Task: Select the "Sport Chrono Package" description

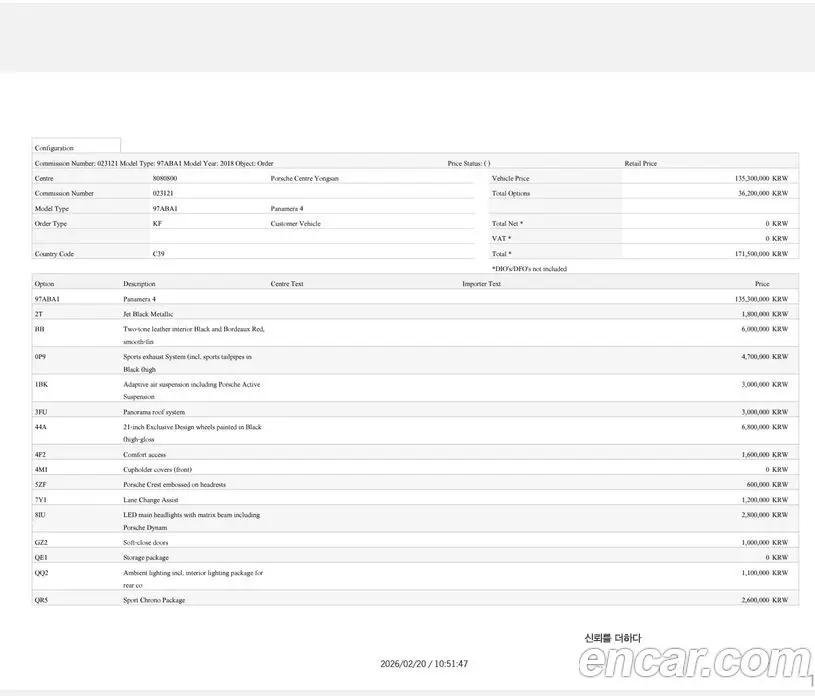Action: click(x=154, y=600)
